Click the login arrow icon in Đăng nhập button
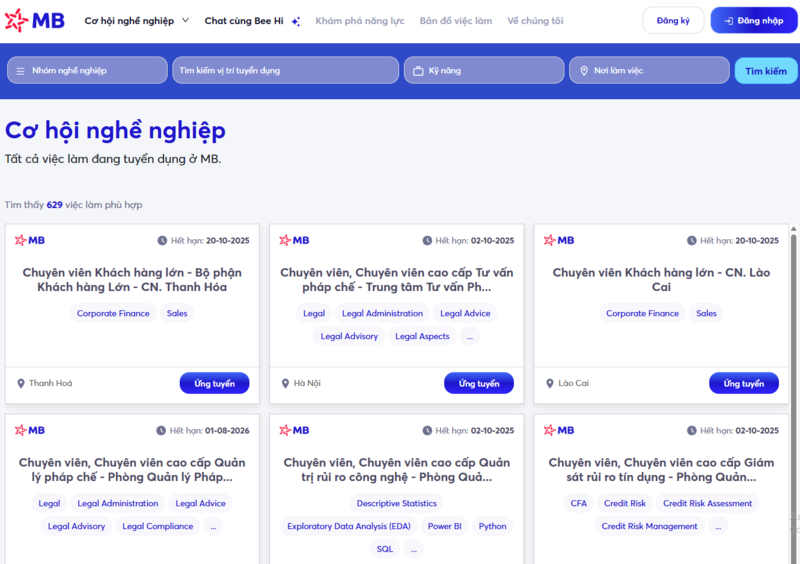This screenshot has height=564, width=800. (729, 21)
